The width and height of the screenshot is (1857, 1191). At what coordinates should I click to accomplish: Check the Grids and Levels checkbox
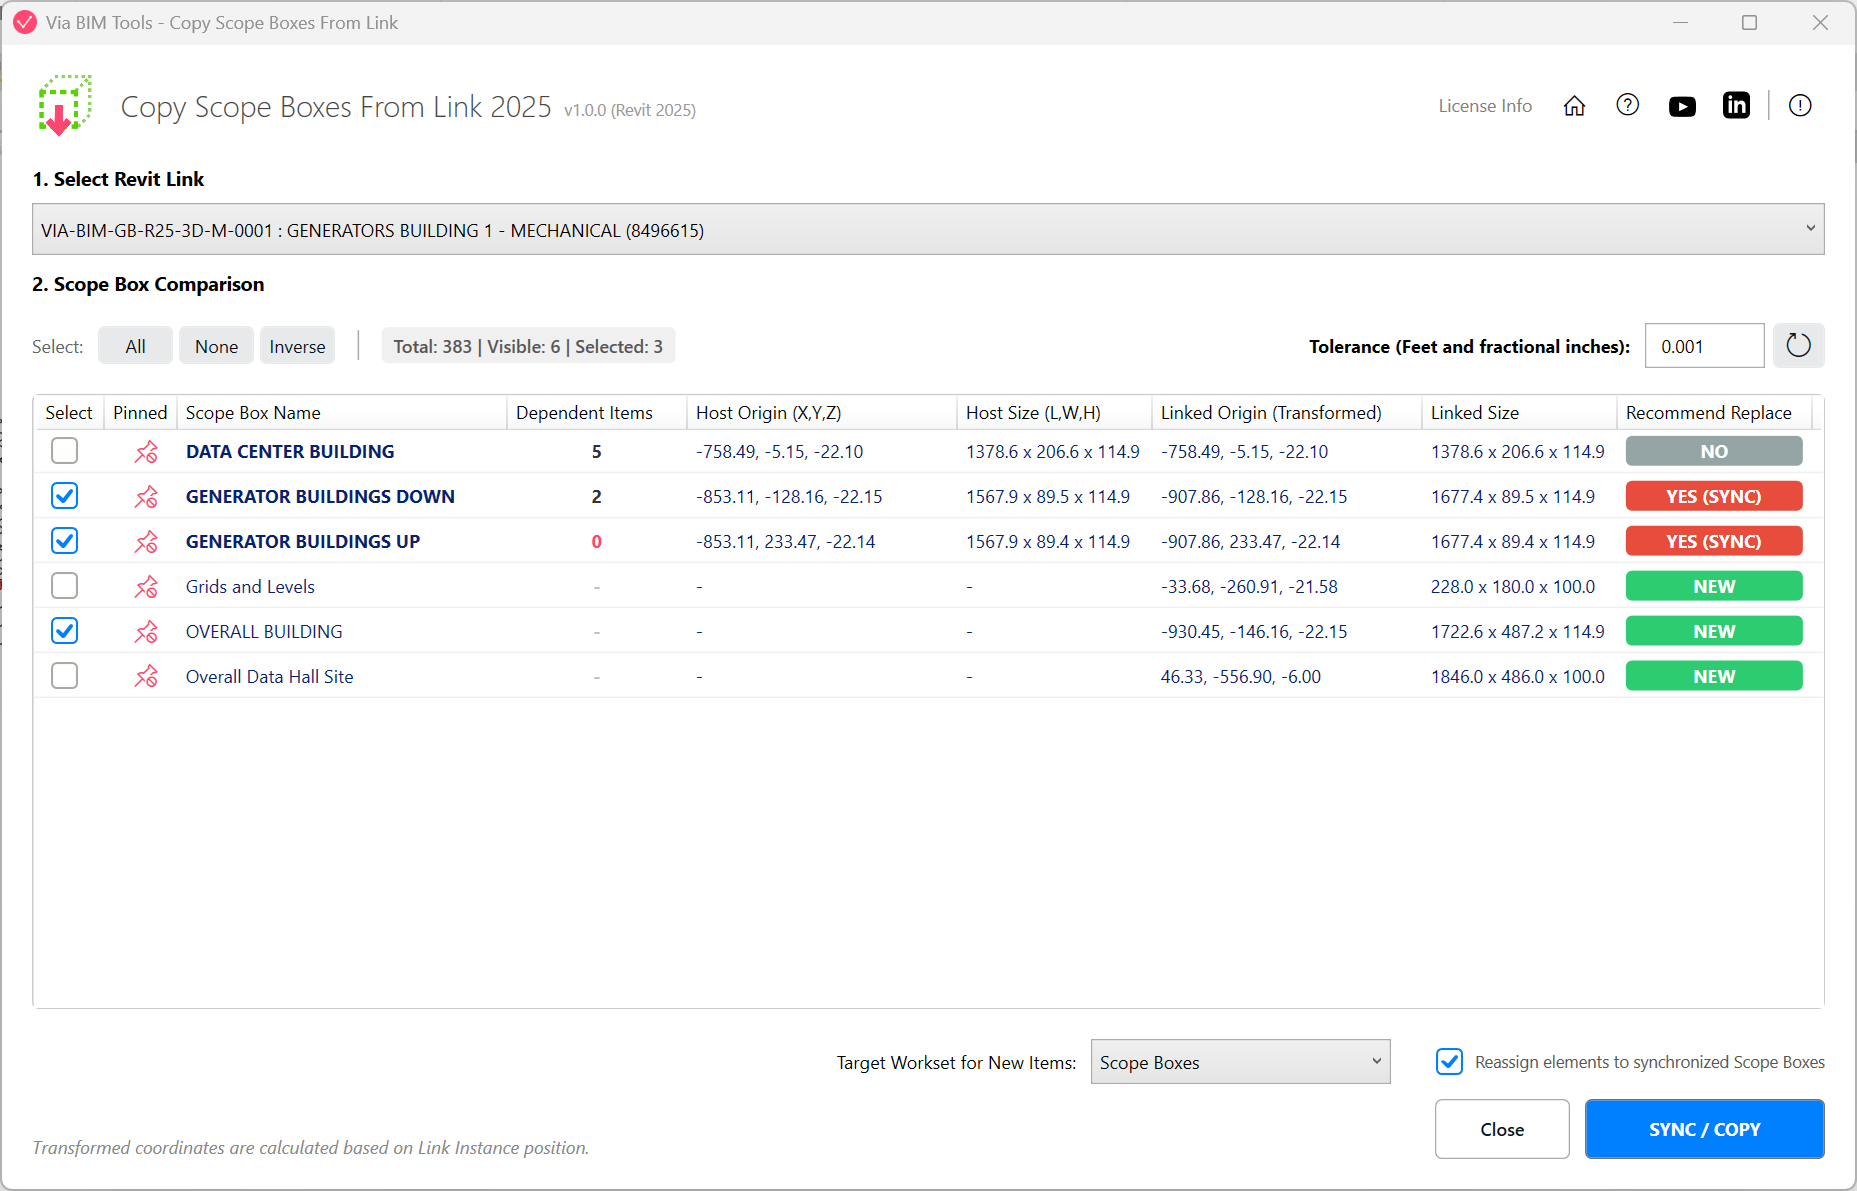tap(65, 586)
